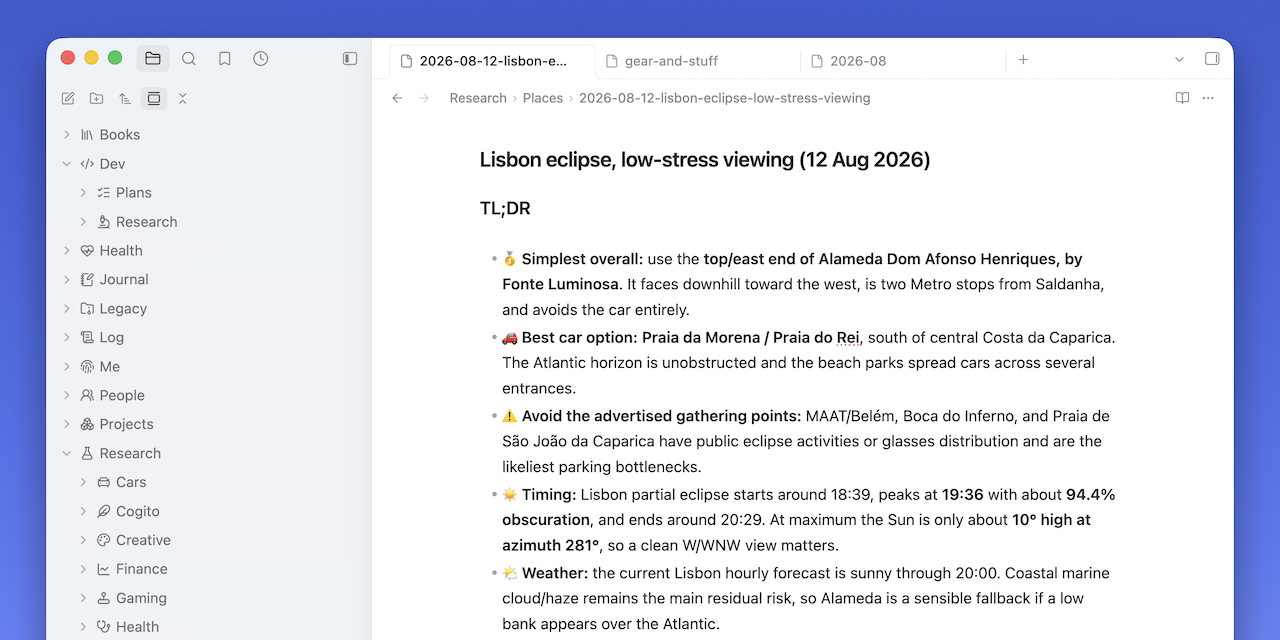Toggle the right sidebar icon
The width and height of the screenshot is (1280, 640).
[1212, 59]
